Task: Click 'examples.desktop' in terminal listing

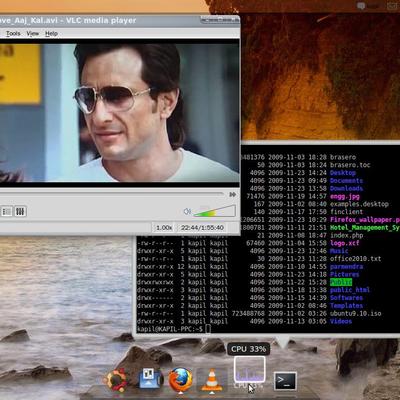Action: [x=359, y=204]
